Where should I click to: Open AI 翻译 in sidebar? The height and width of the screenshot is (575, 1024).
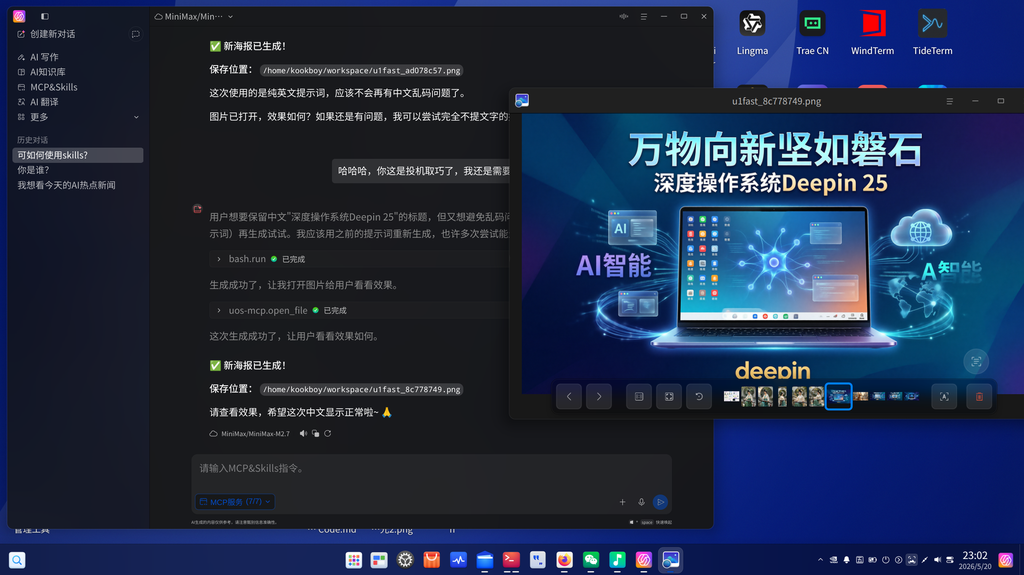38,102
